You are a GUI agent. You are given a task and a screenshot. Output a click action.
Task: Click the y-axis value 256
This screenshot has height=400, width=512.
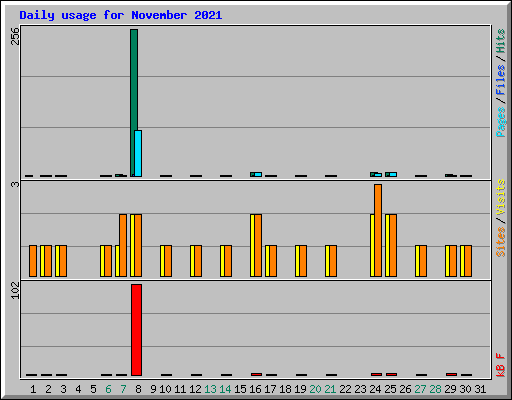point(15,36)
